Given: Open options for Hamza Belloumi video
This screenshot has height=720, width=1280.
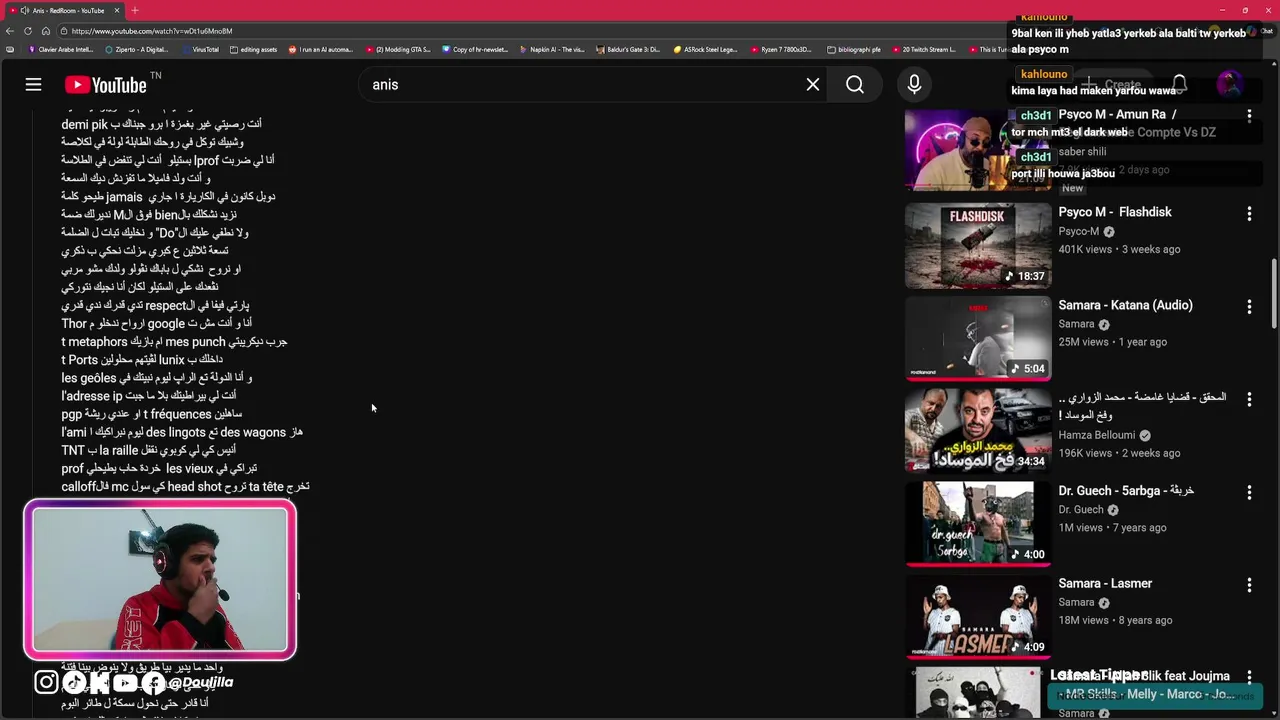Looking at the screenshot, I should click(1249, 399).
